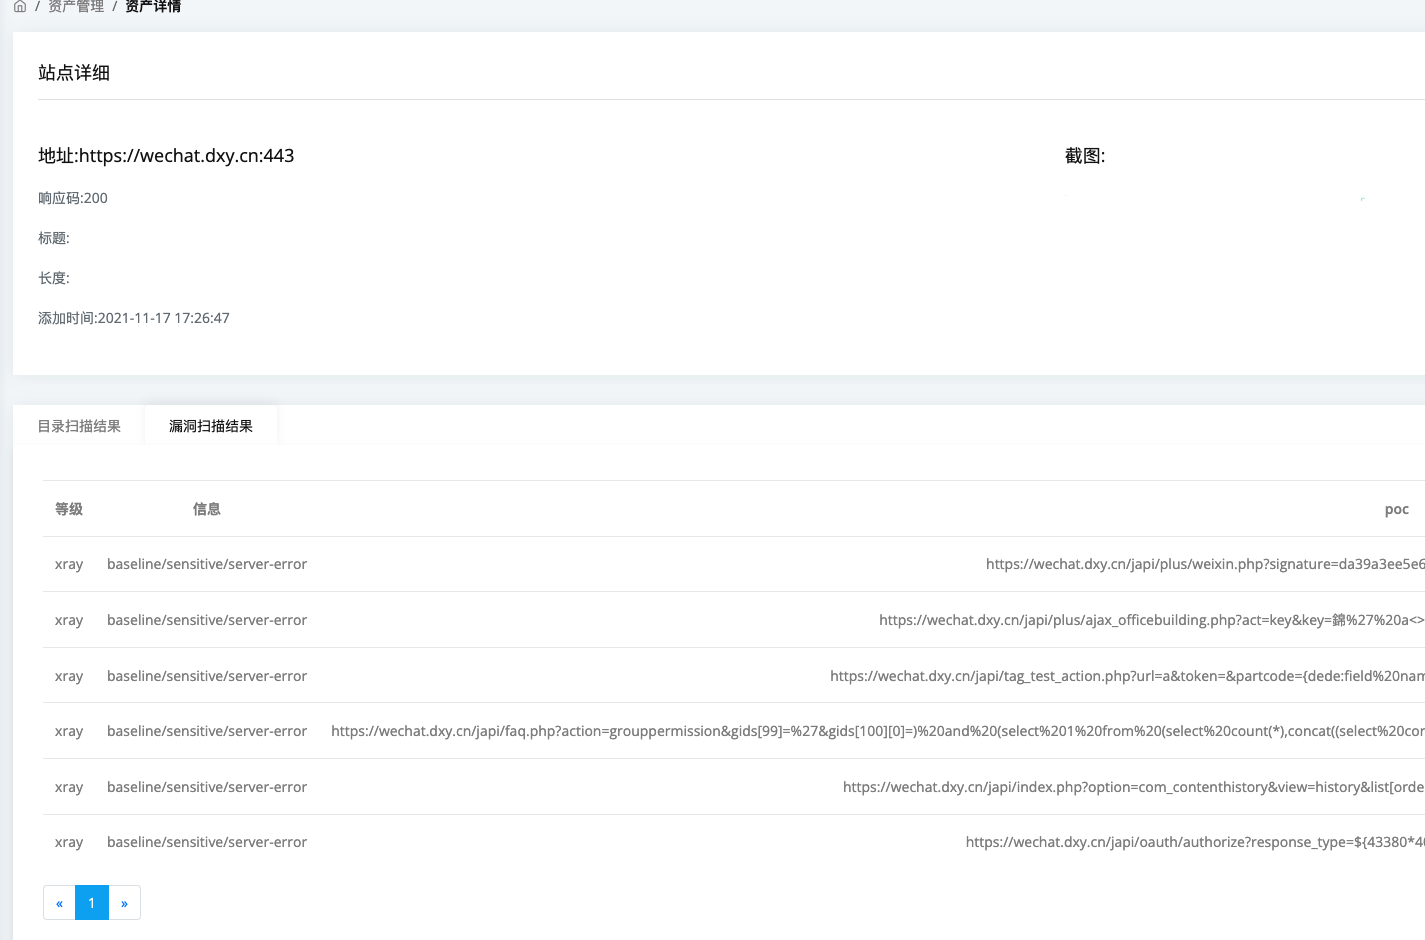Click the oauth/authorize poc URL
The width and height of the screenshot is (1425, 940).
(x=1195, y=842)
